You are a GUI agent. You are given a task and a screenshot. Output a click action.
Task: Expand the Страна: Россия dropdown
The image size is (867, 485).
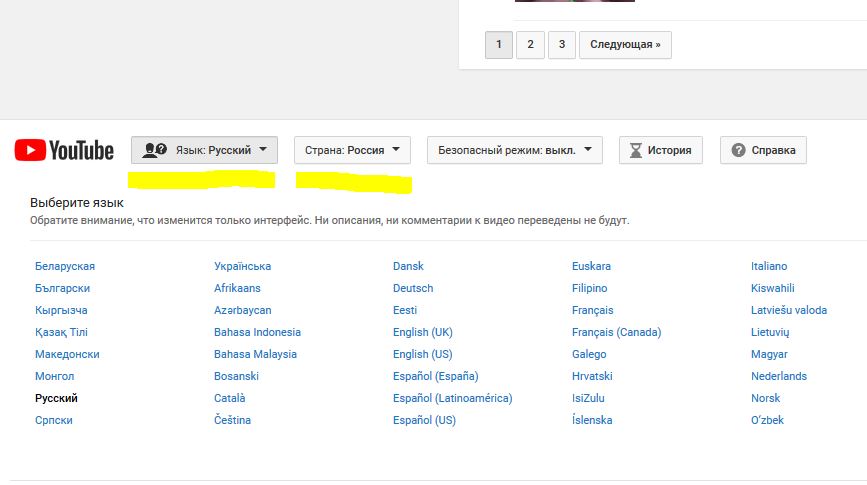[x=352, y=150]
